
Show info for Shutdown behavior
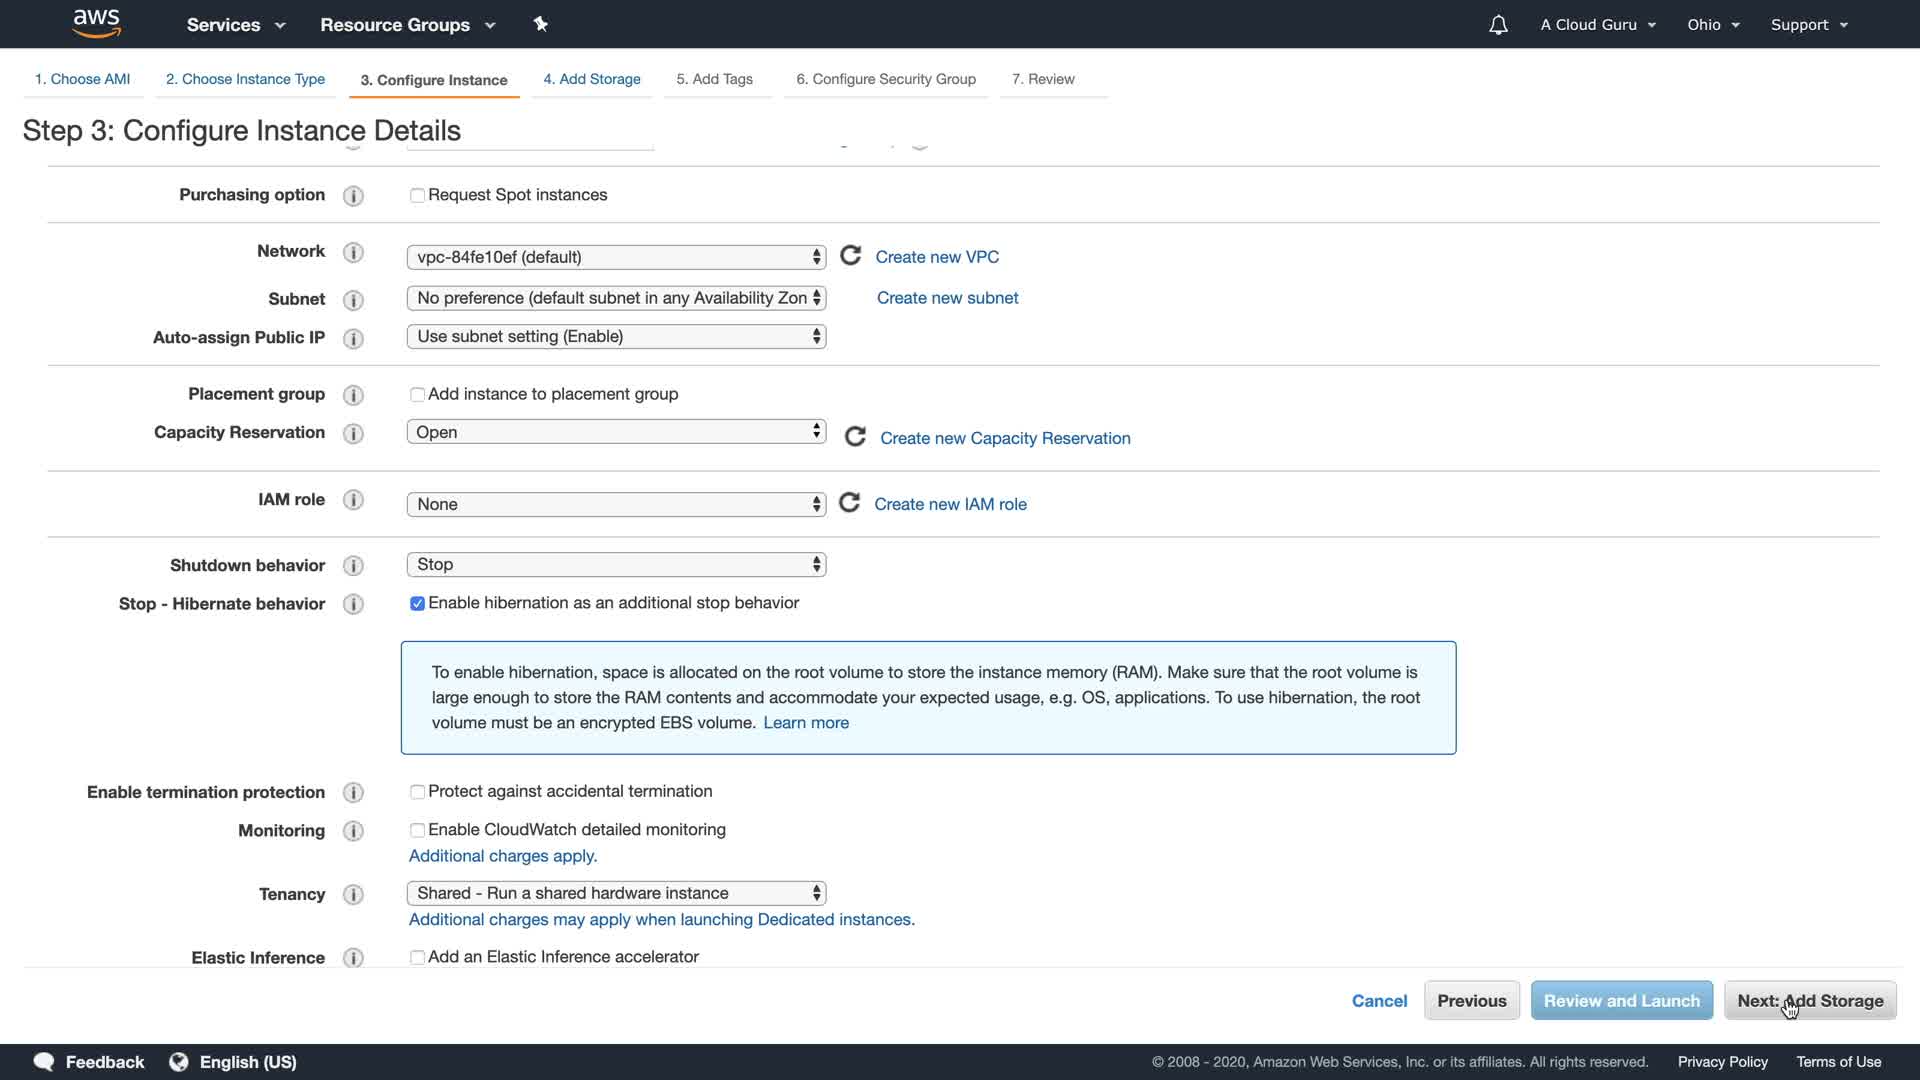(x=353, y=566)
